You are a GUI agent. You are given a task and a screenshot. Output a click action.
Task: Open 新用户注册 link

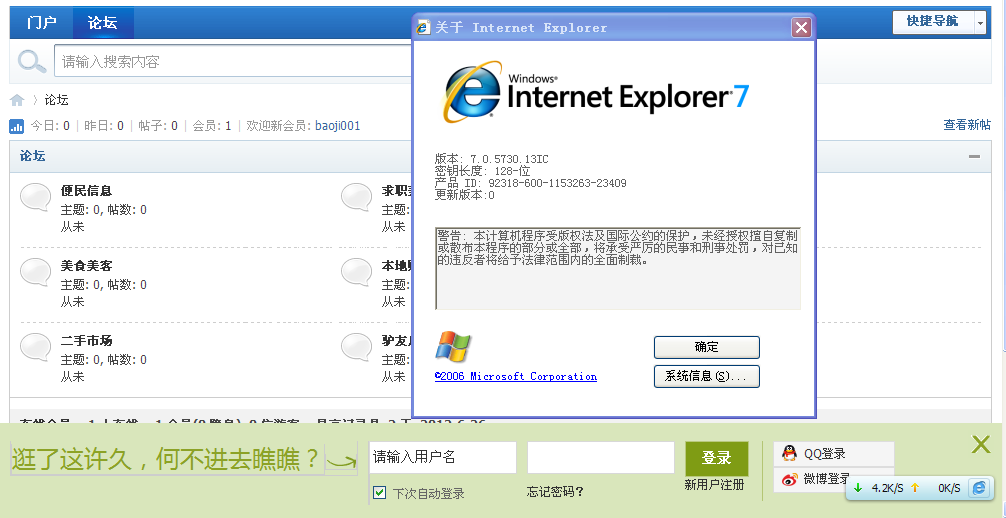714,485
